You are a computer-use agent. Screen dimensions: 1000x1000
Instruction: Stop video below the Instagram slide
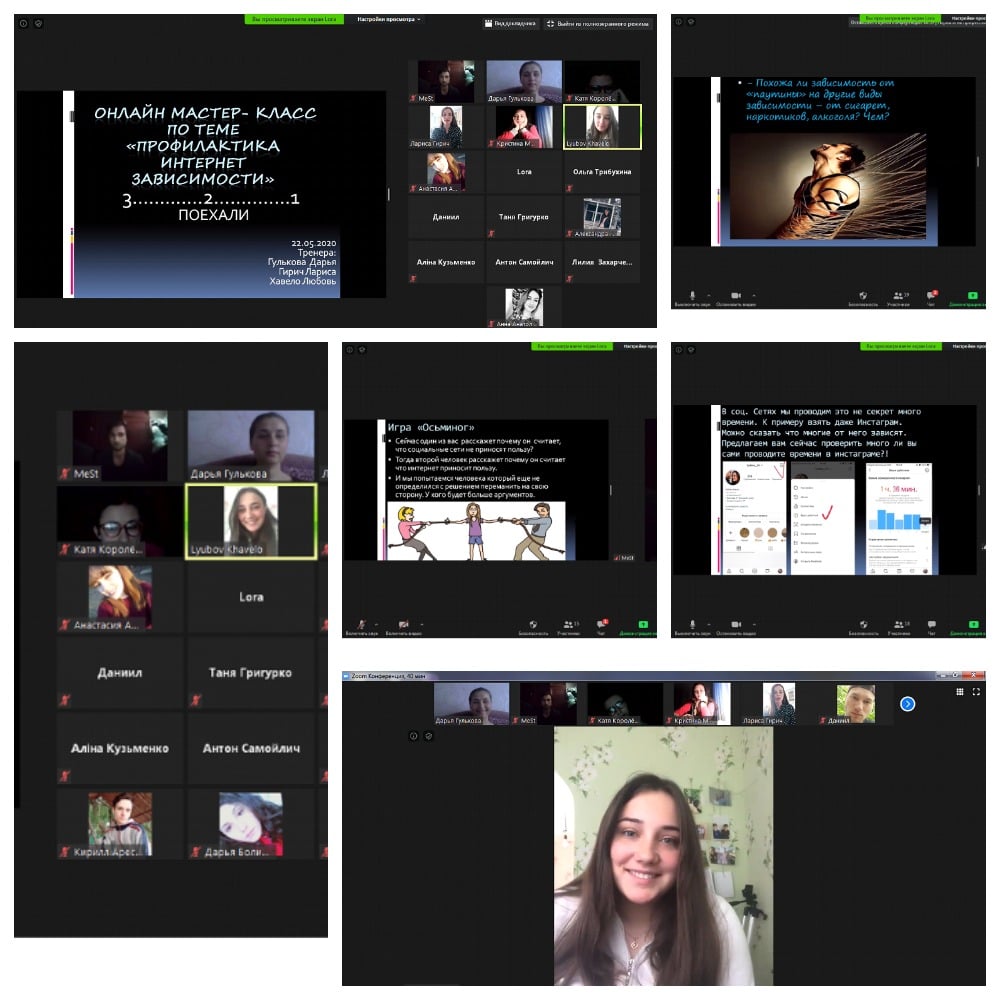coord(735,624)
